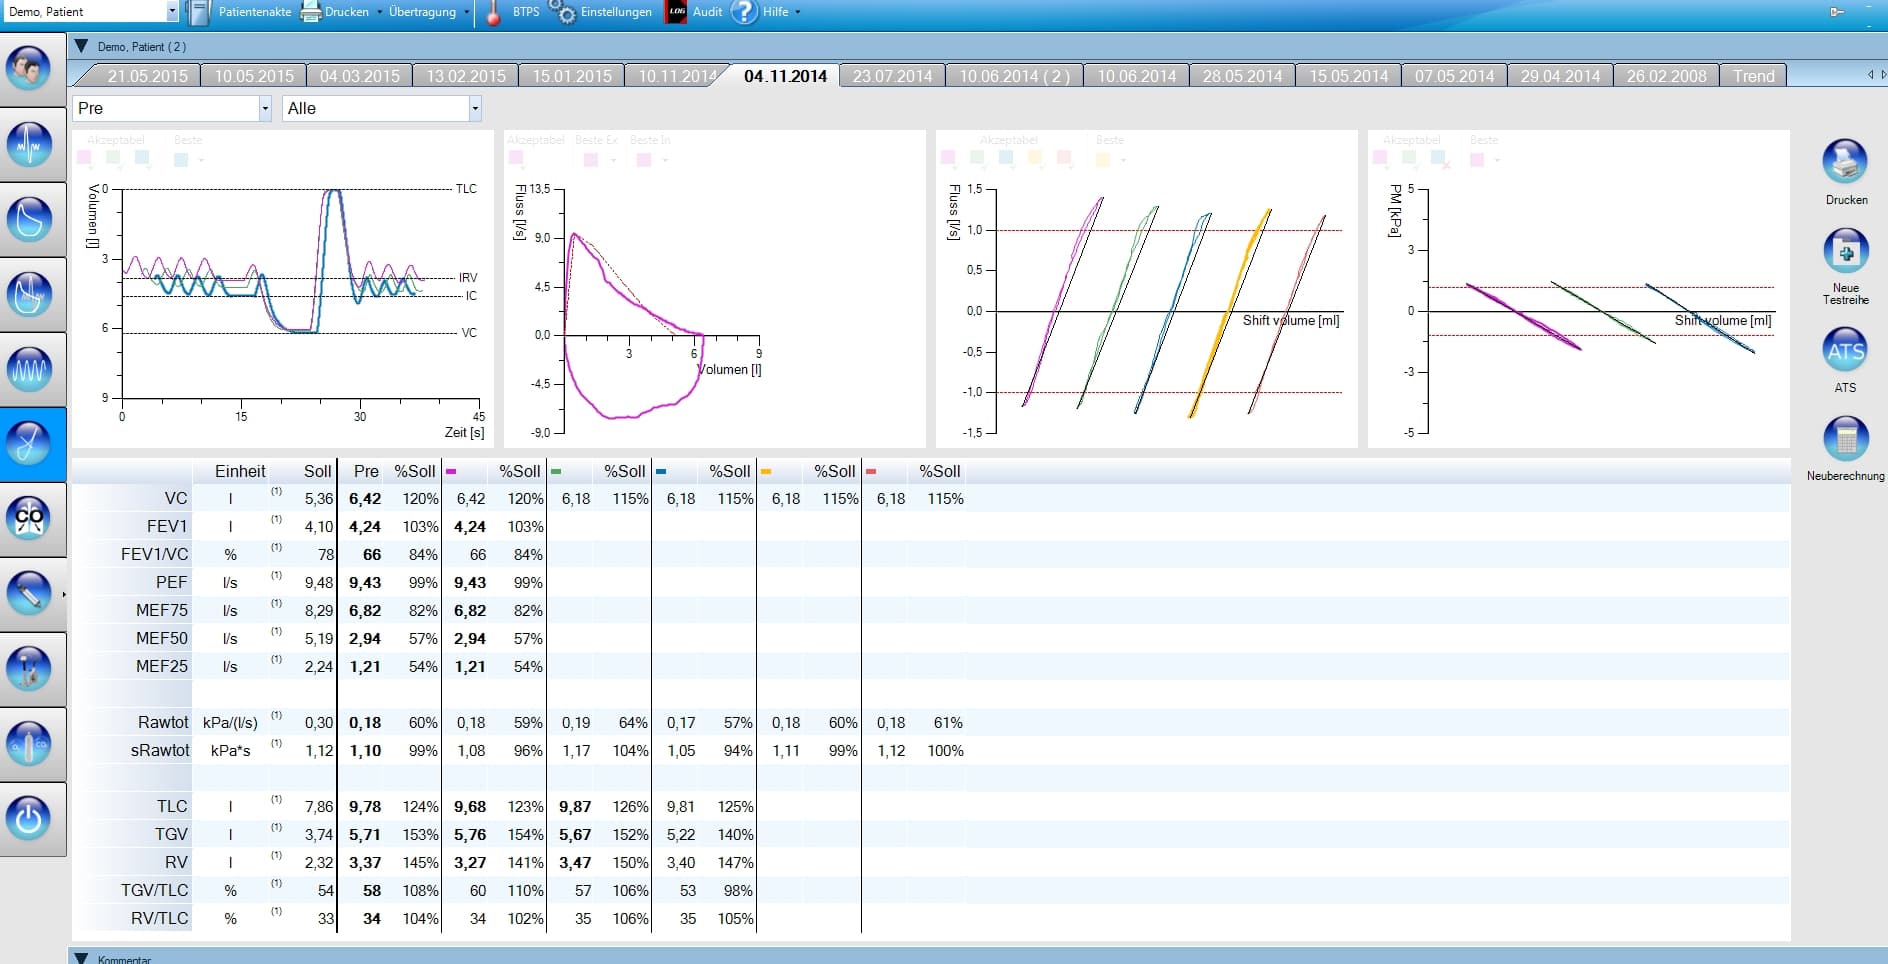Open the Trend tab
1888x964 pixels.
[1754, 76]
